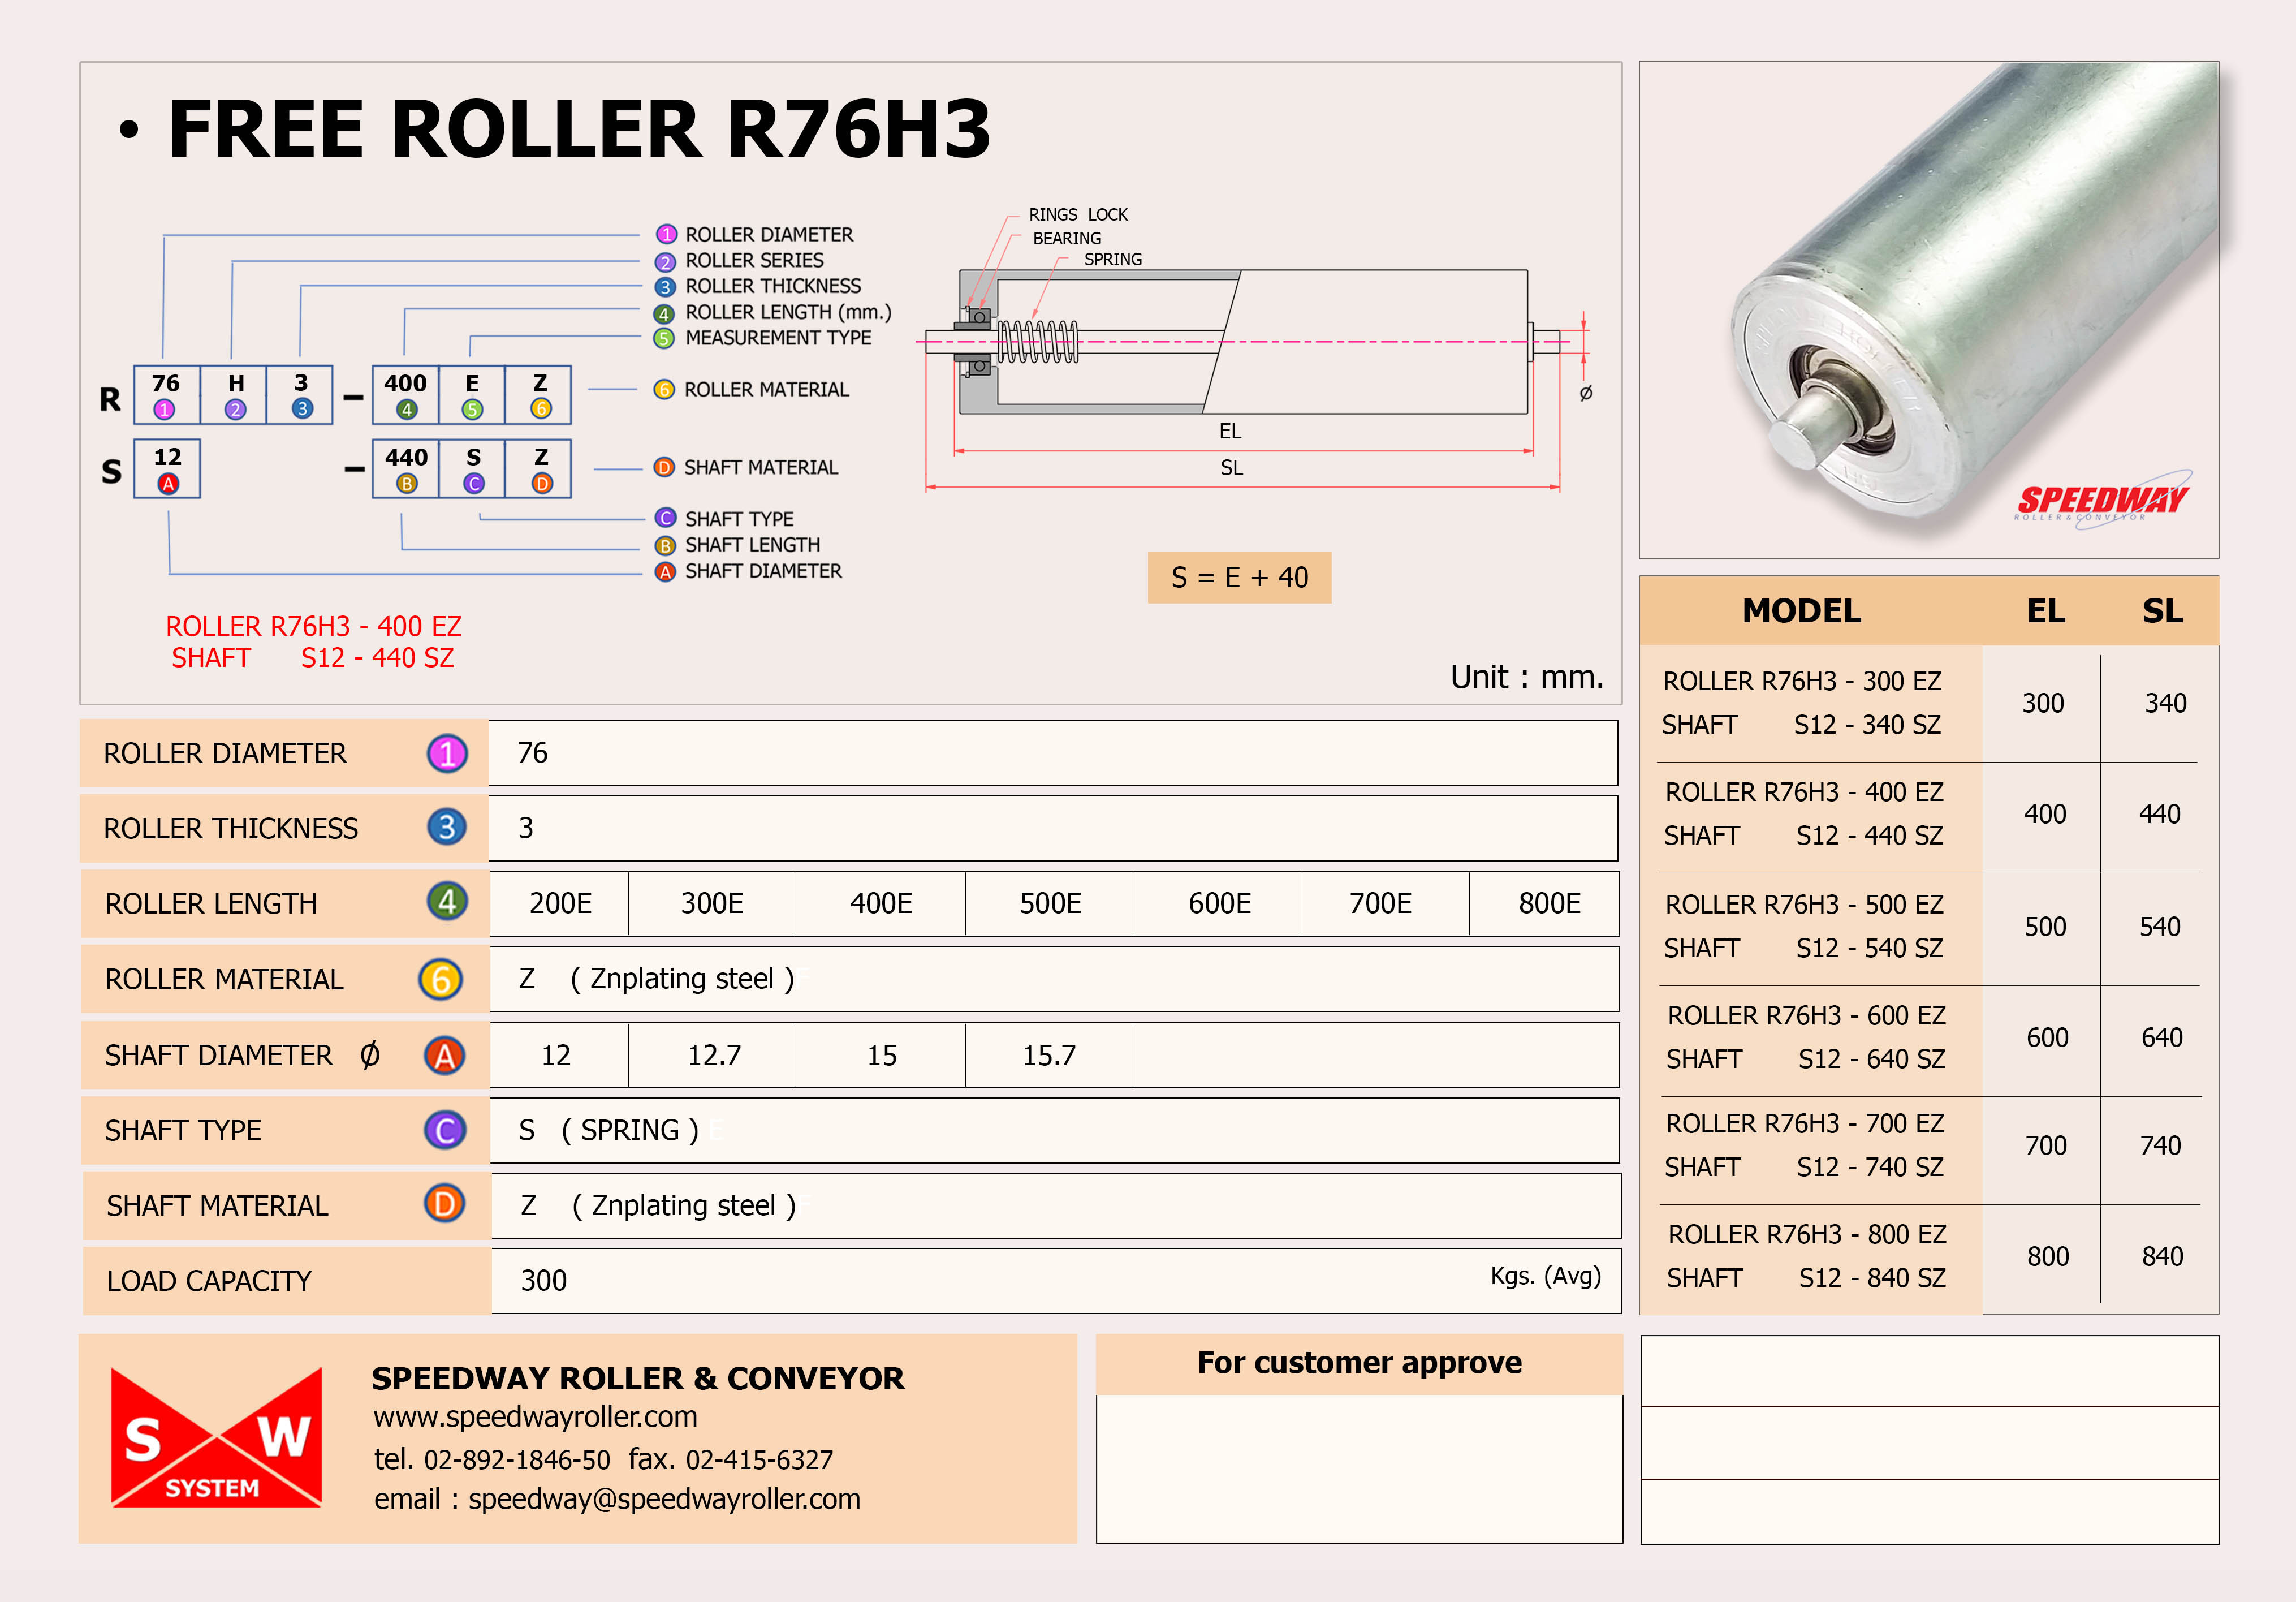The image size is (2296, 1602).
Task: Click the S ( SPRING ) shaft type value
Action: [x=609, y=1130]
